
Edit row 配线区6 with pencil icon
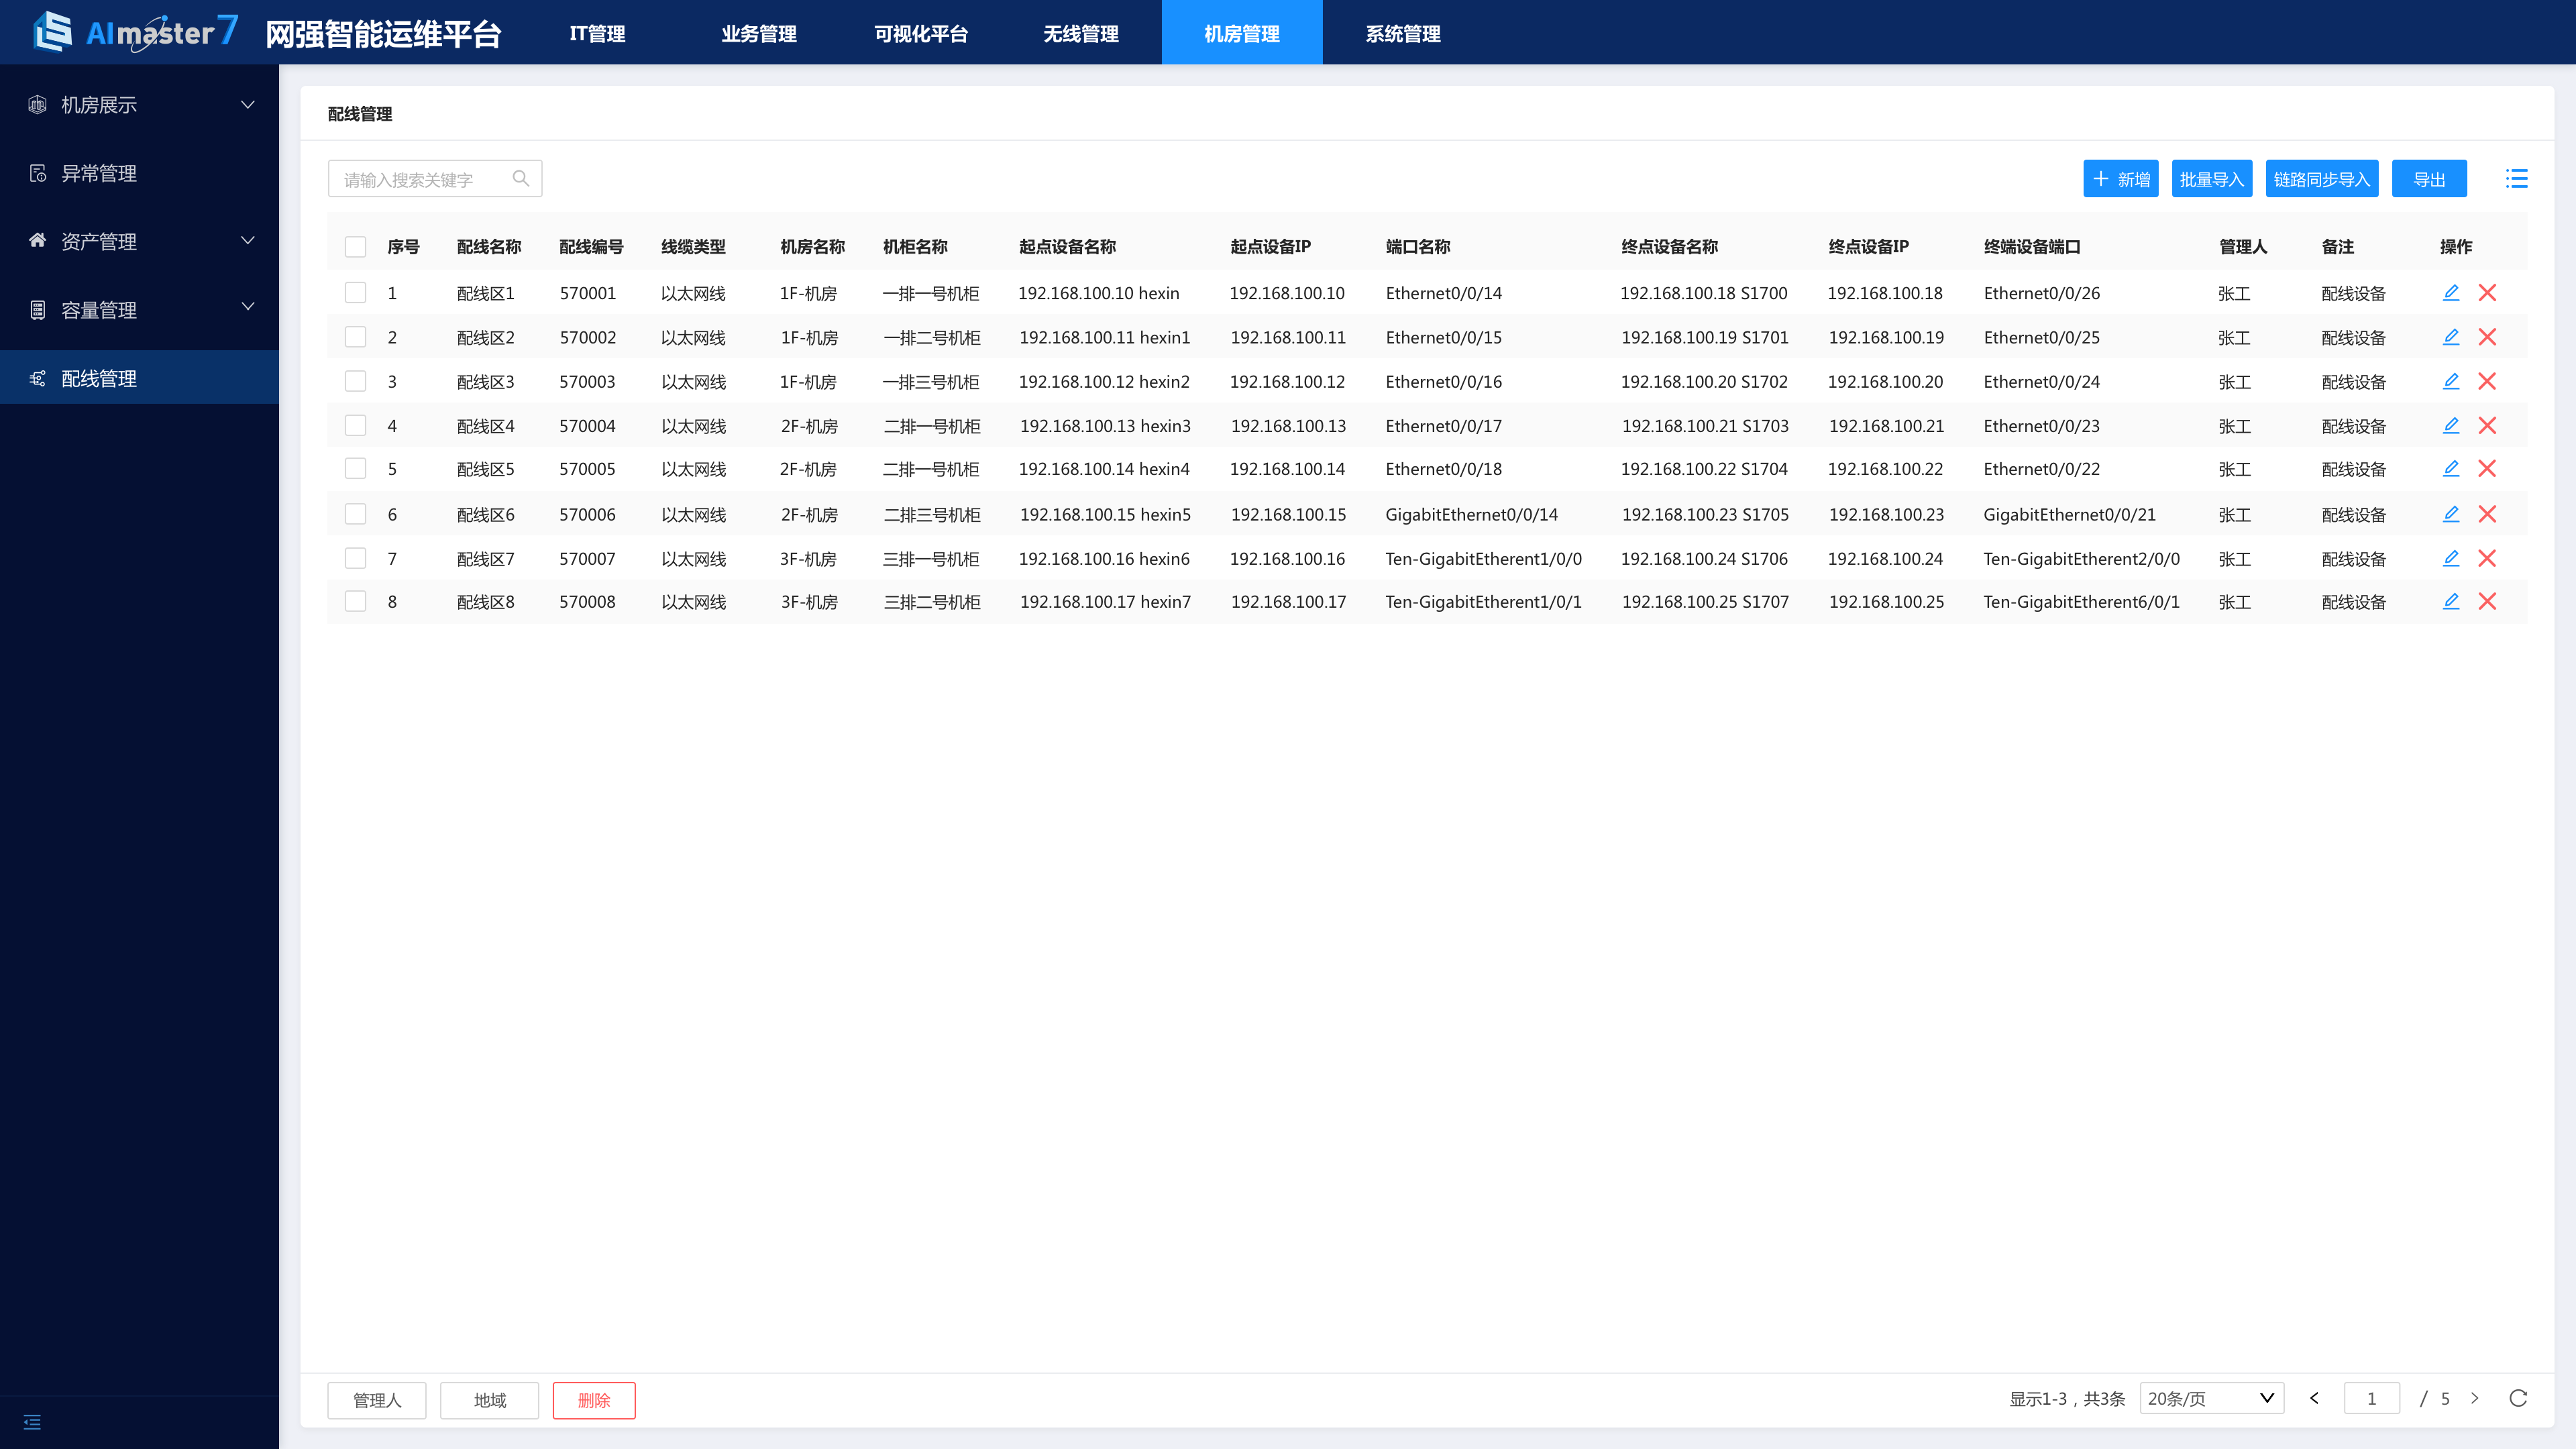coord(2450,513)
